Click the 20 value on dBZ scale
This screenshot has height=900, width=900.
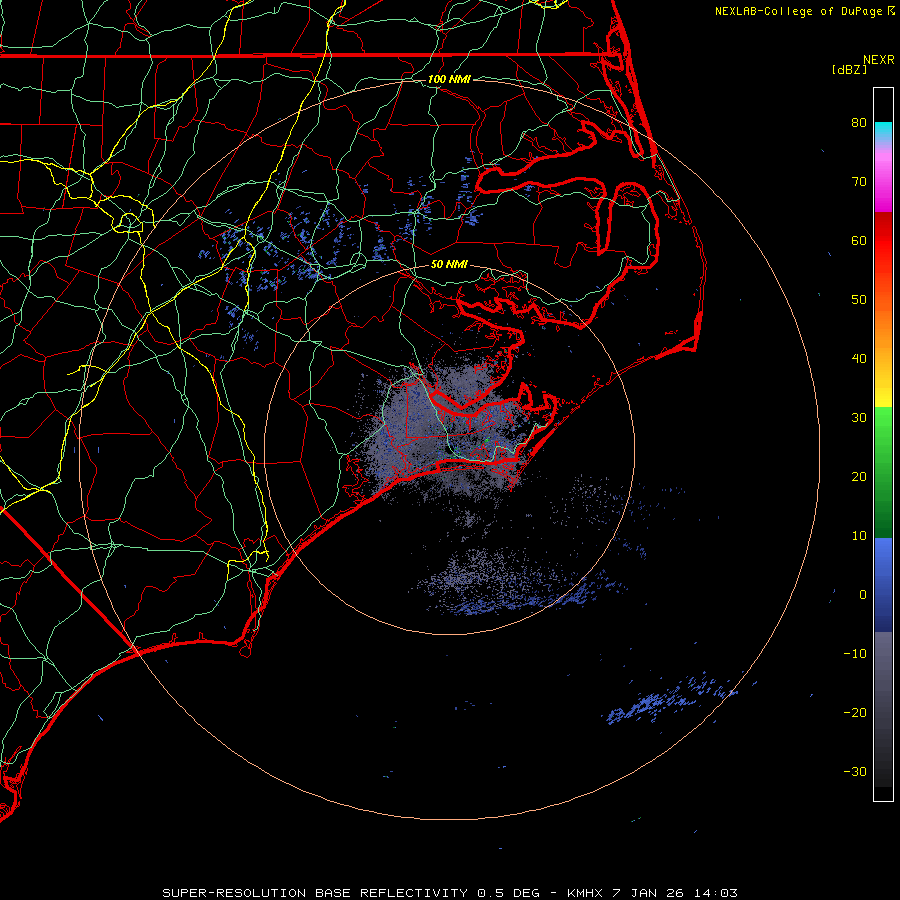(859, 476)
